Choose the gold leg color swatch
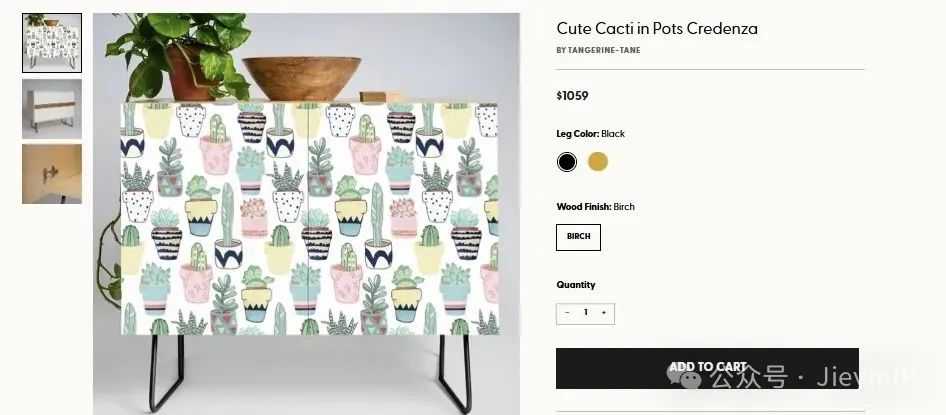946x415 pixels. click(597, 162)
